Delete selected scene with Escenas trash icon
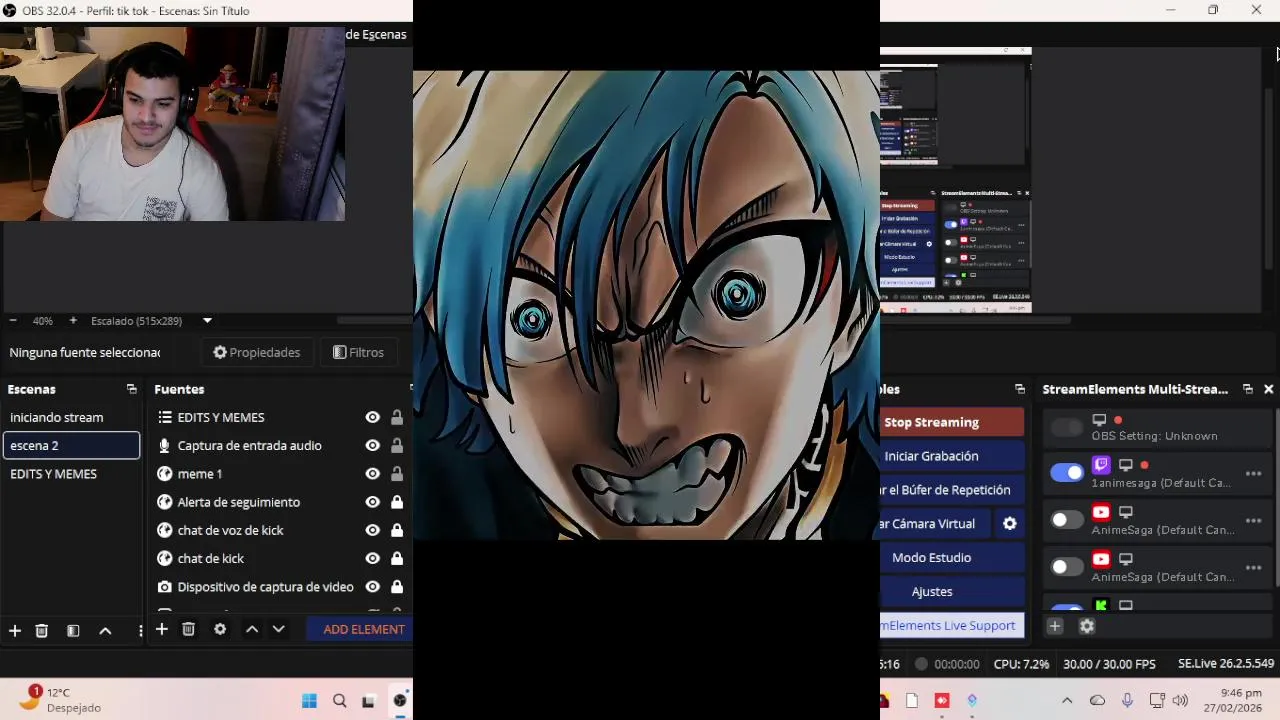The image size is (1280, 720). [42, 631]
